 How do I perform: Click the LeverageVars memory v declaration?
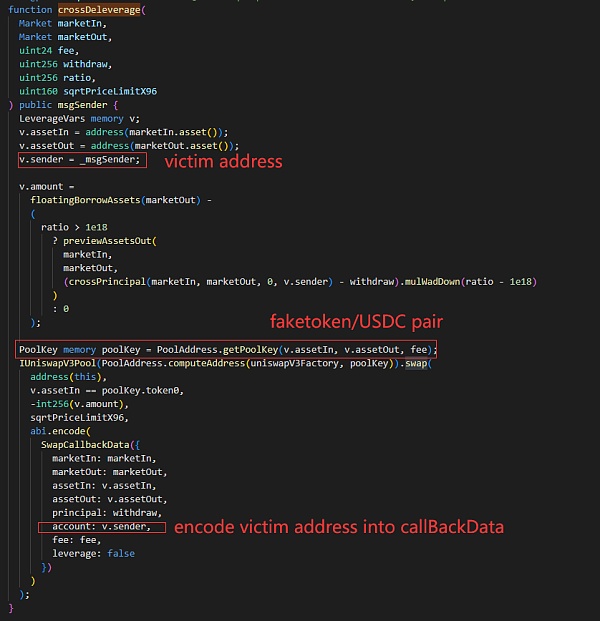[79, 119]
